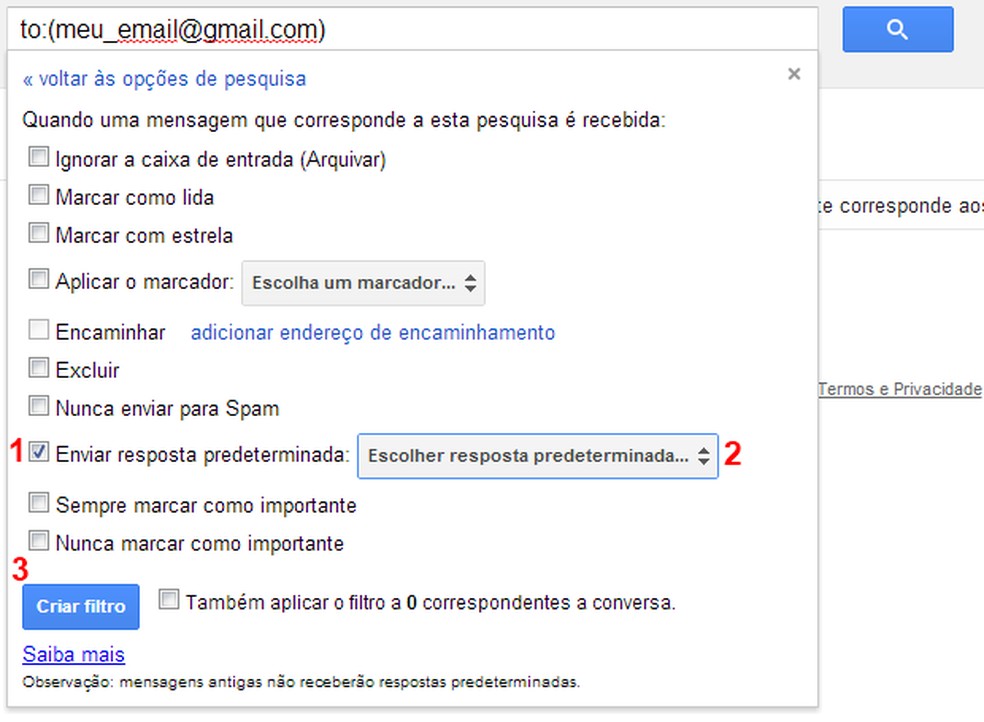Check 'Ignorar a caixa de entrada (Arquivar)'

pyautogui.click(x=38, y=157)
